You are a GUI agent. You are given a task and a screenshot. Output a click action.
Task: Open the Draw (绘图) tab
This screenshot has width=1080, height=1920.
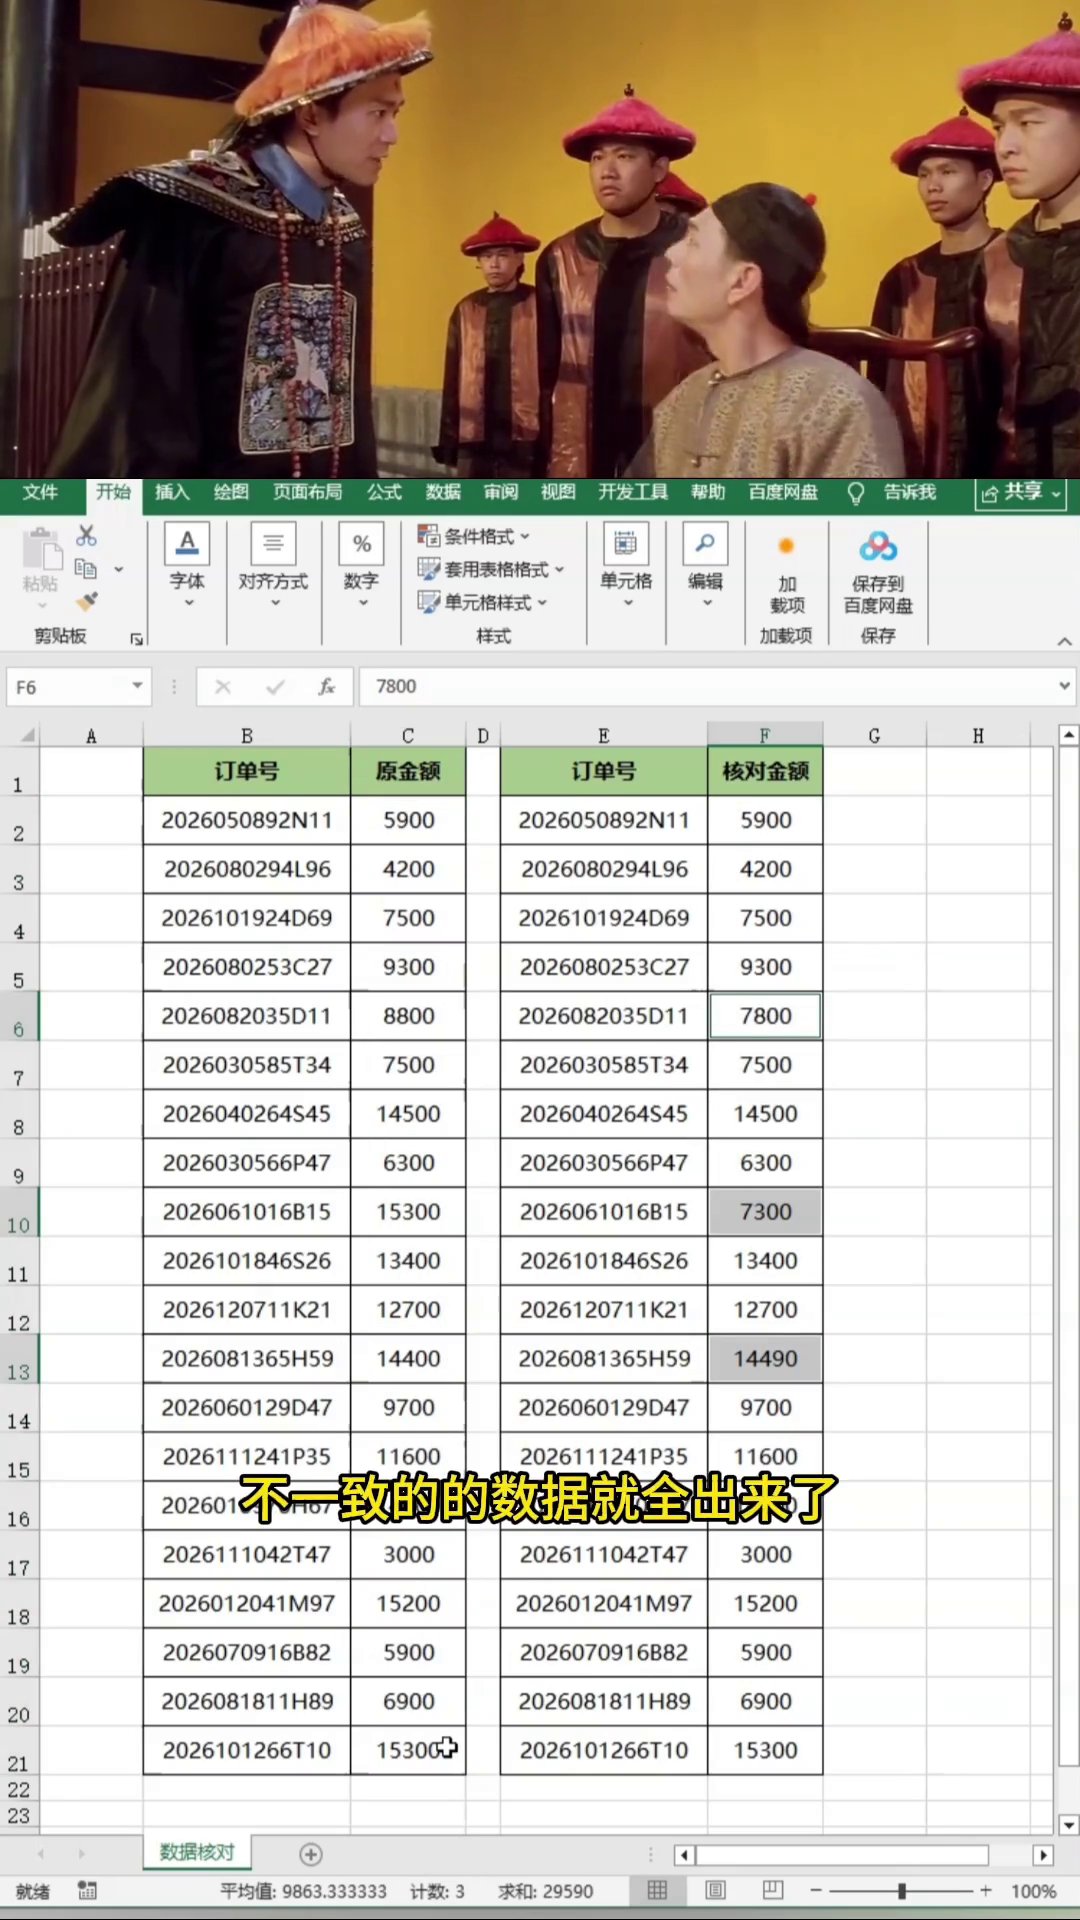click(231, 492)
